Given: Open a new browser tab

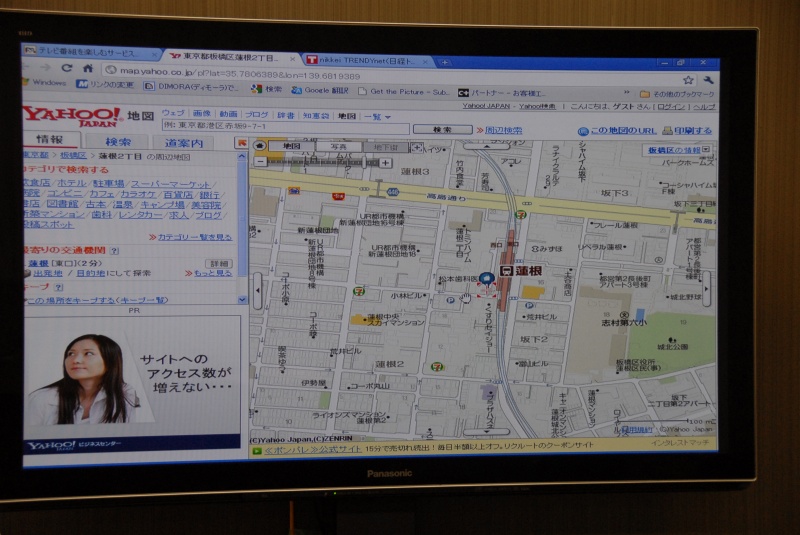Looking at the screenshot, I should (444, 62).
